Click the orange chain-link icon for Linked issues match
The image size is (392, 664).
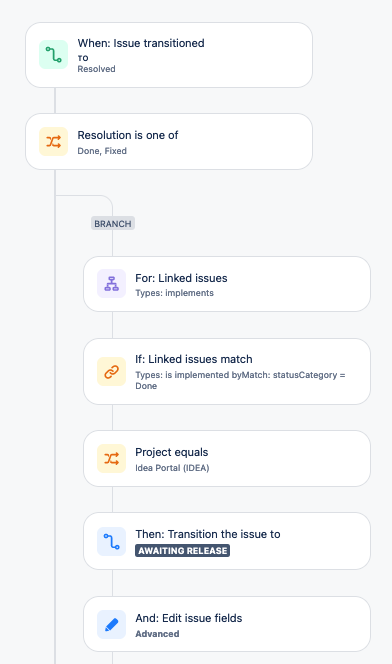pos(111,372)
